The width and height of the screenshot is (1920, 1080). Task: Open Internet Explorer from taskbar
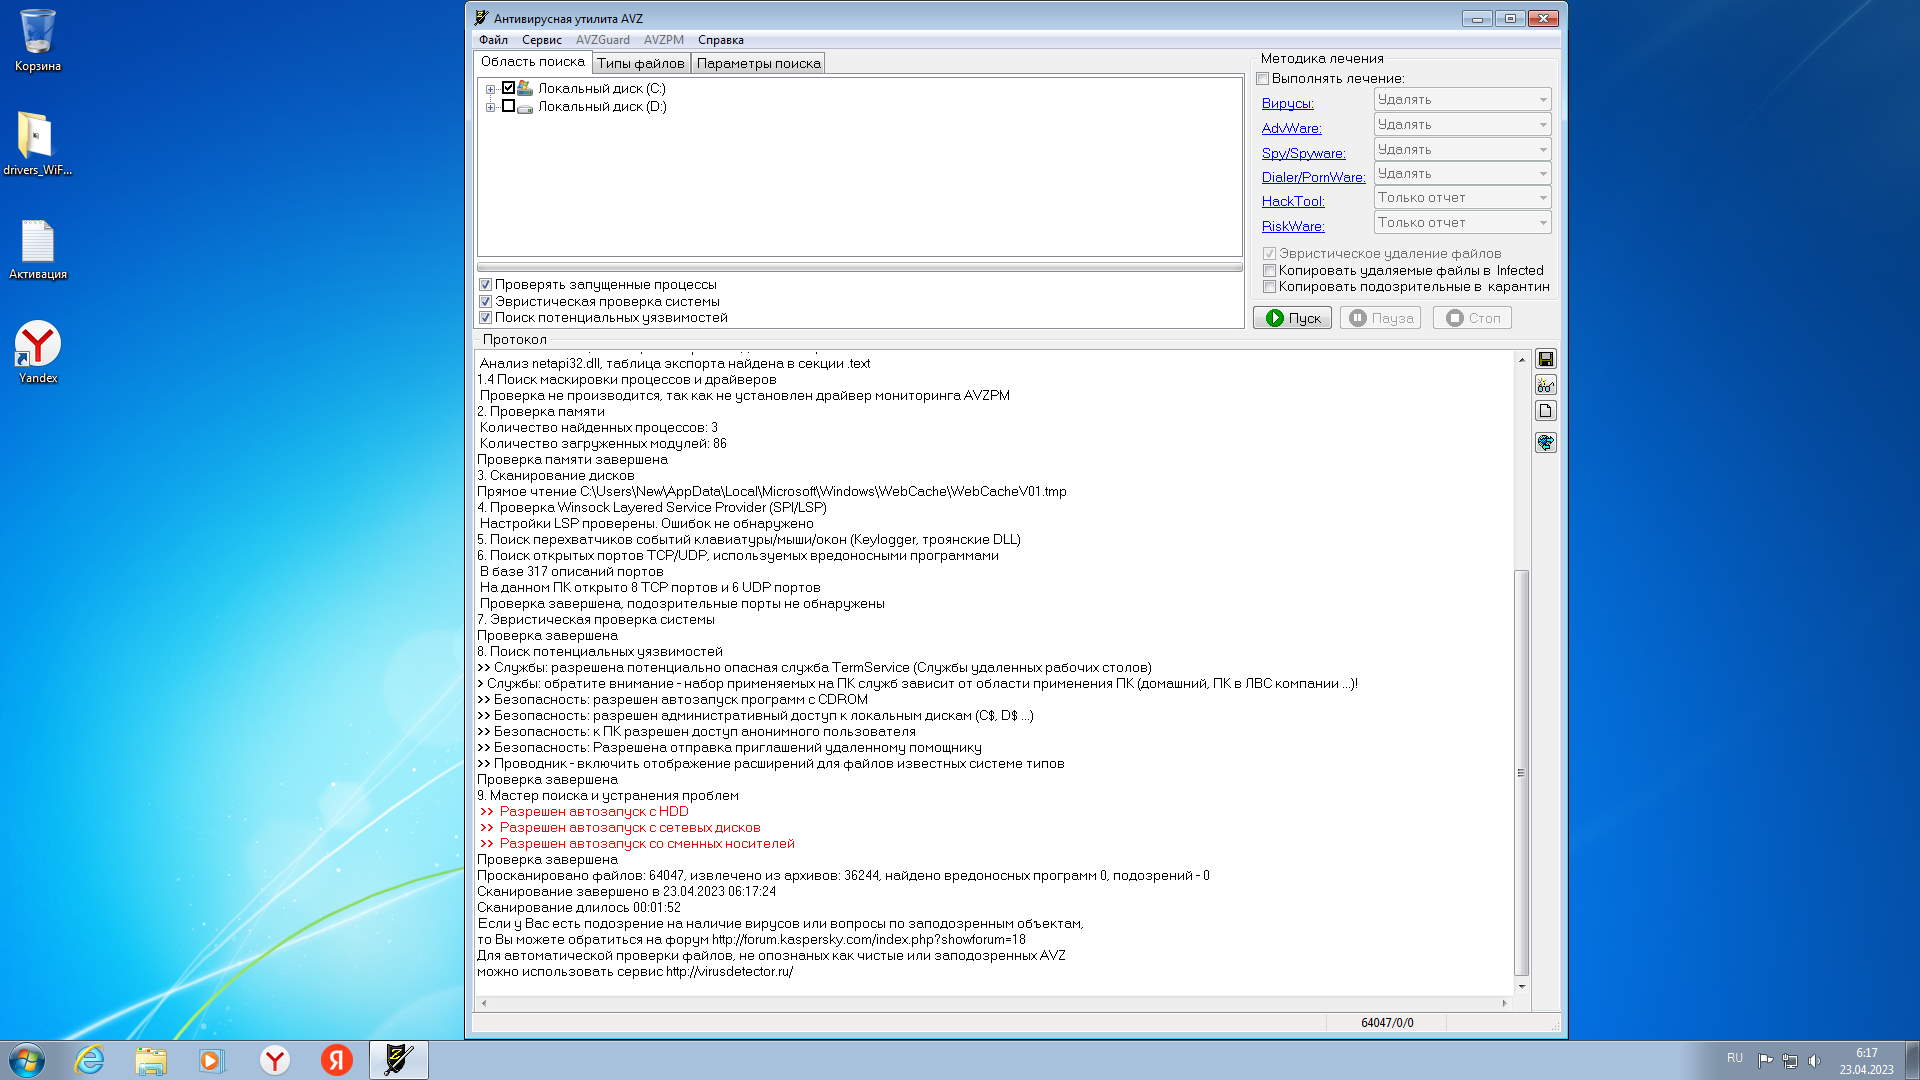point(90,1060)
